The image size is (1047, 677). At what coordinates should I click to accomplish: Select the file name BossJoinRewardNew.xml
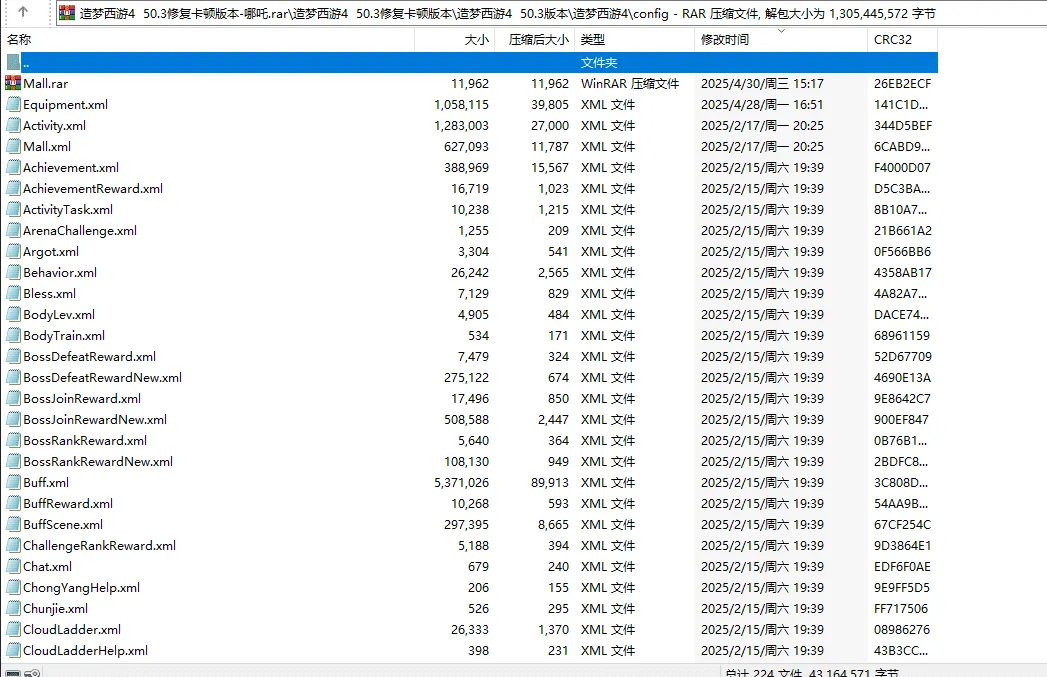point(95,419)
